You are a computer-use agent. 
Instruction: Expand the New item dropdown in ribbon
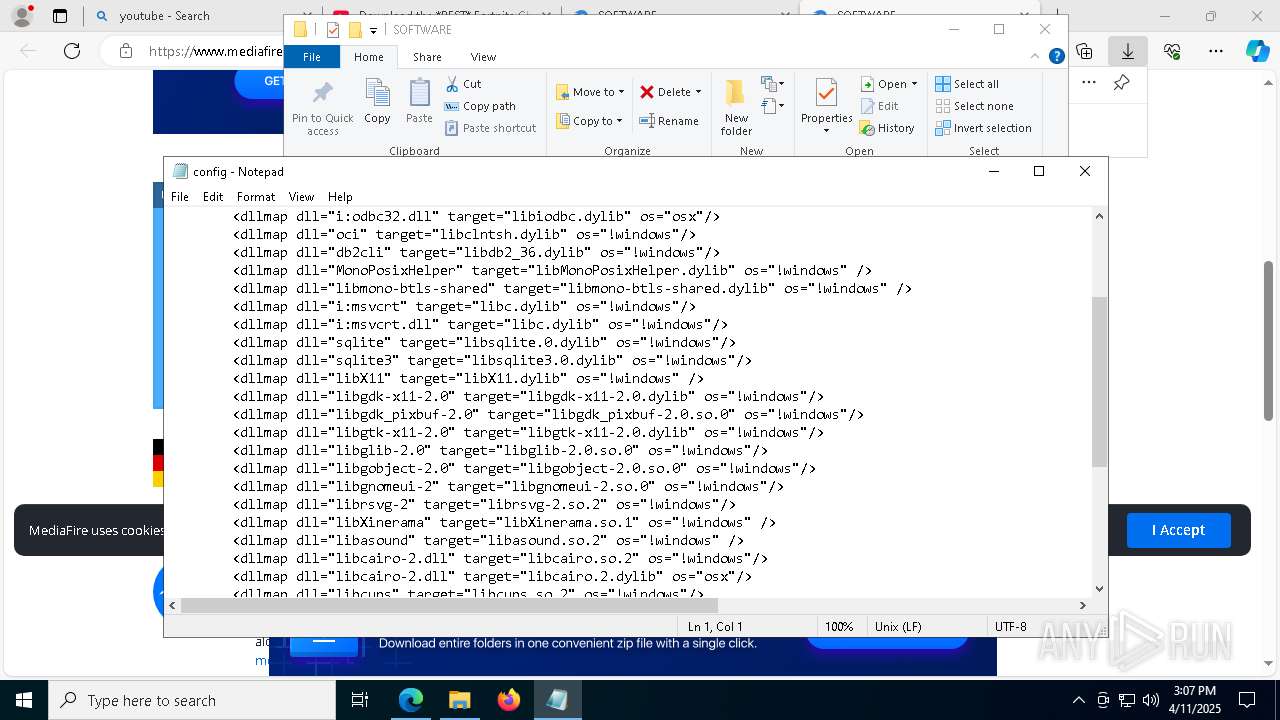pyautogui.click(x=773, y=84)
